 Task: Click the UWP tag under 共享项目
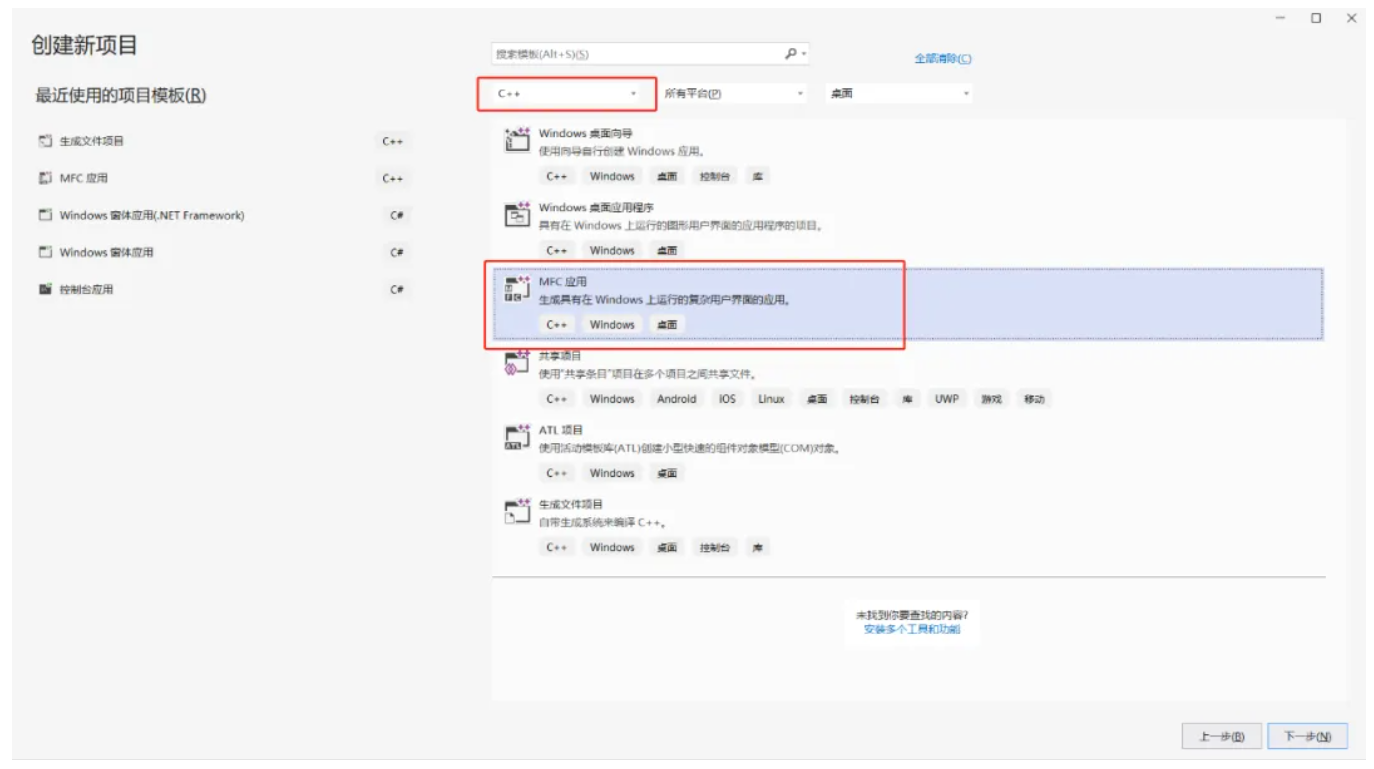(947, 399)
